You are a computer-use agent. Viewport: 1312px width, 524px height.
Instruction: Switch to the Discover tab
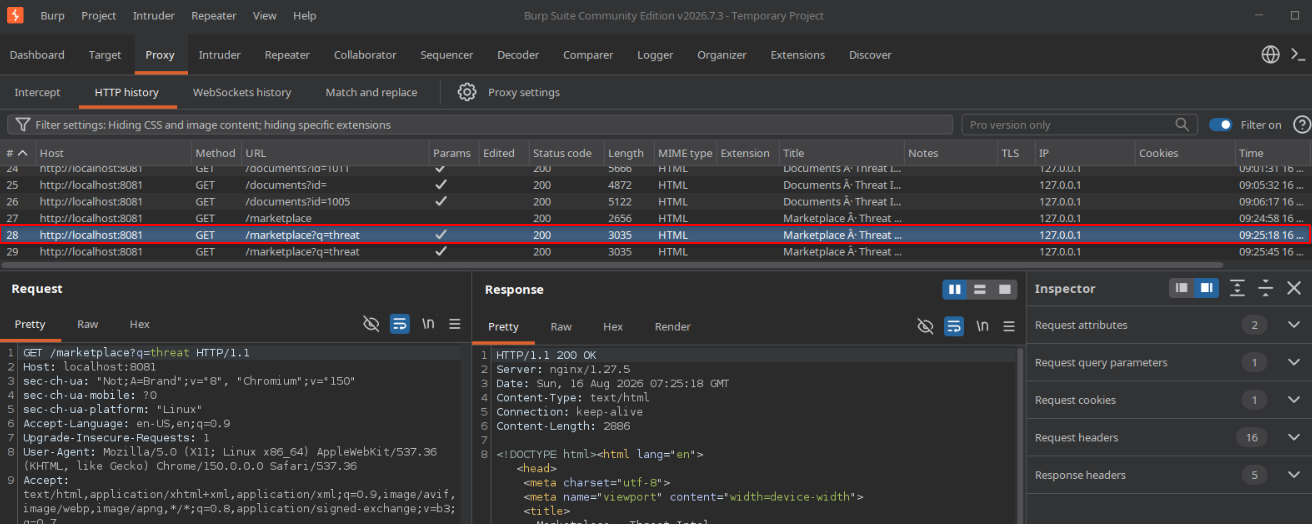[x=870, y=55]
